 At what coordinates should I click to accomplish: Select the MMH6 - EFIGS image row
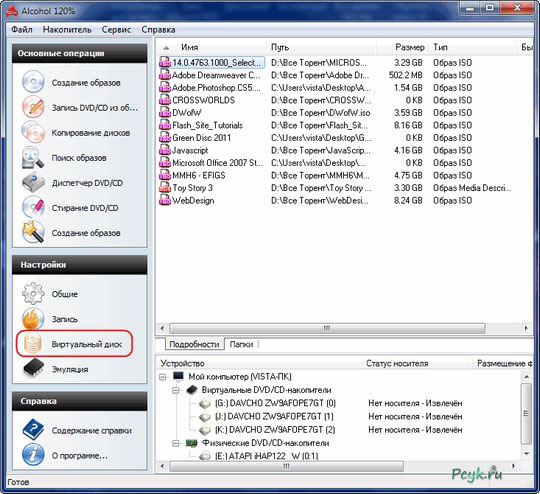(344, 175)
